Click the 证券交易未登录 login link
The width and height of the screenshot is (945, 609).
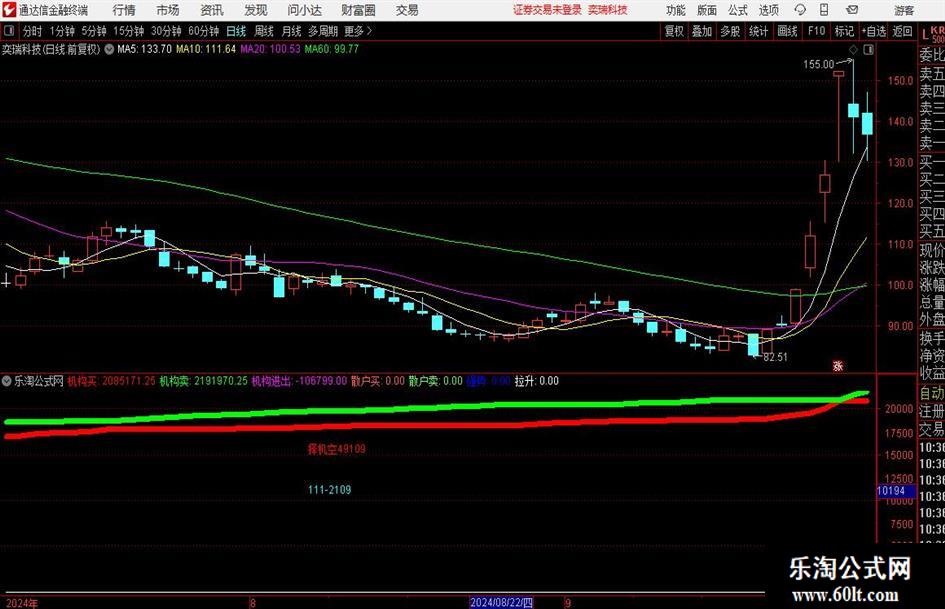(547, 10)
